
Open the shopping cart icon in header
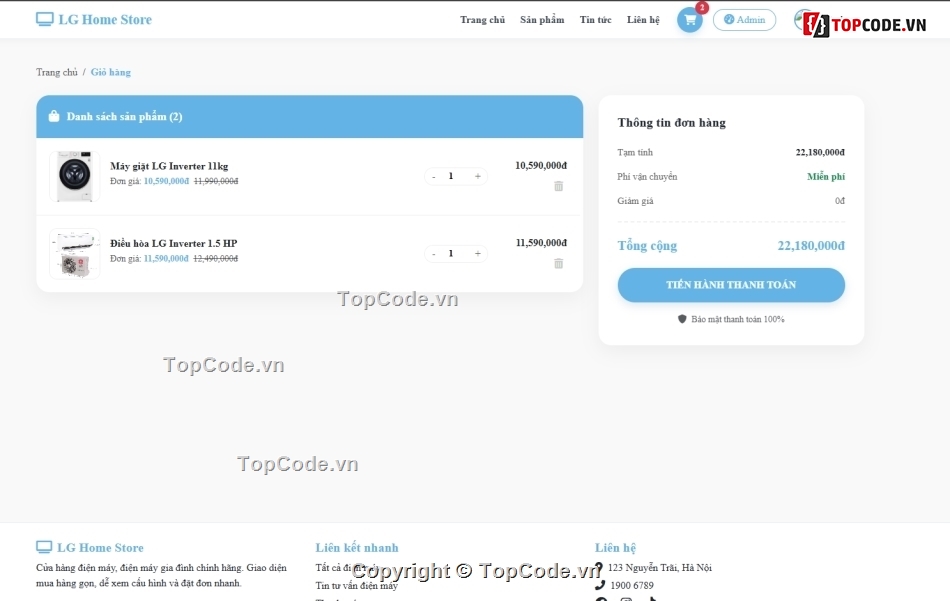(689, 20)
